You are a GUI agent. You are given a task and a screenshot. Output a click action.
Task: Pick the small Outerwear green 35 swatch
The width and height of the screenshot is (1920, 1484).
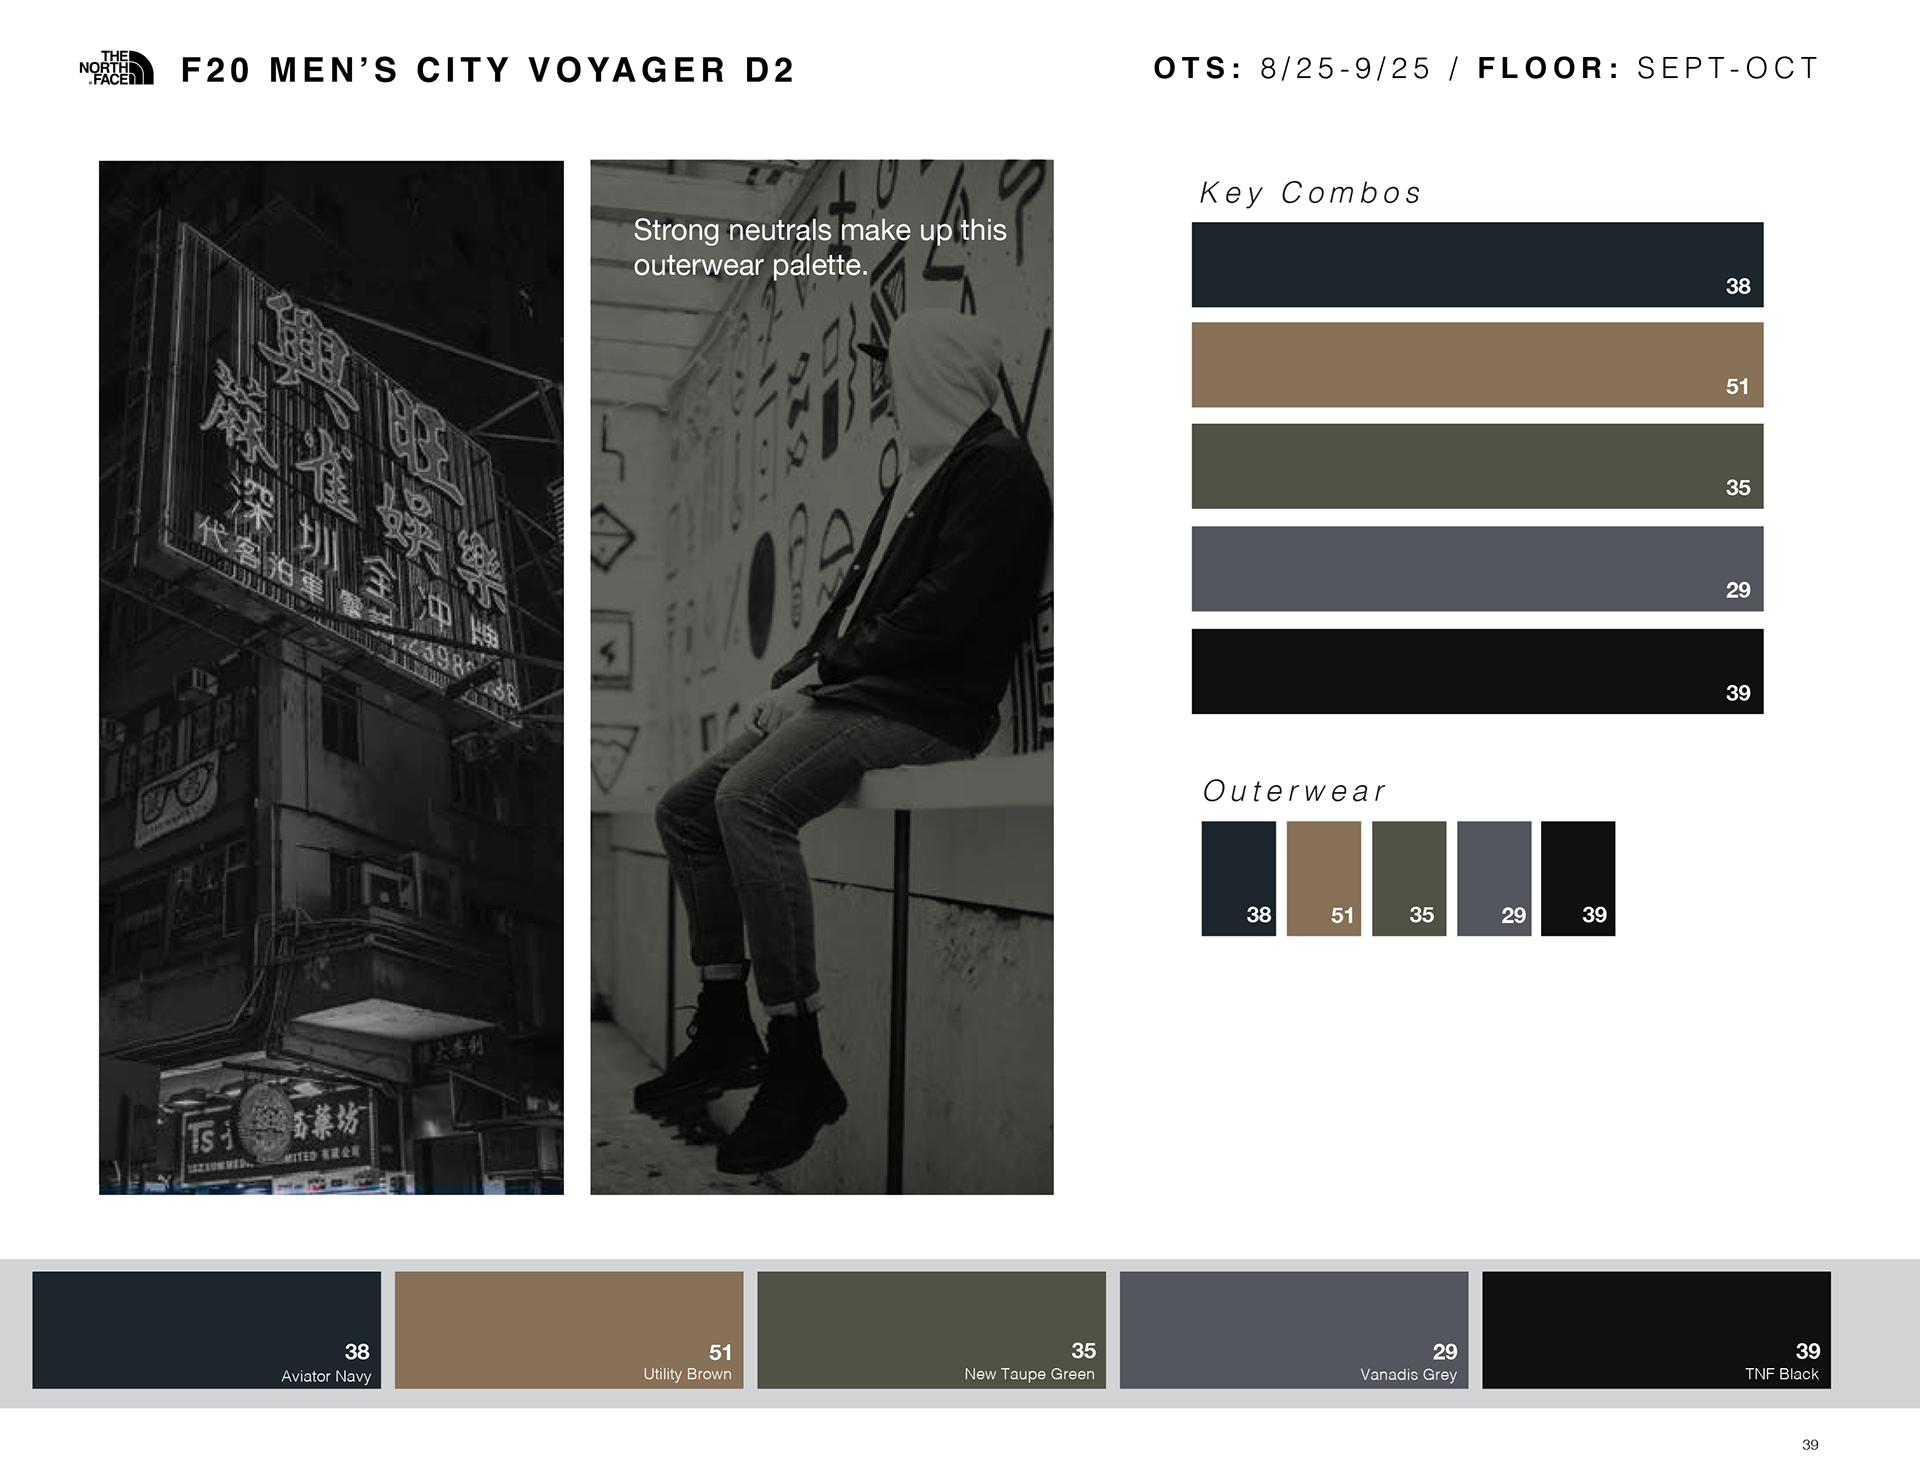click(1409, 879)
